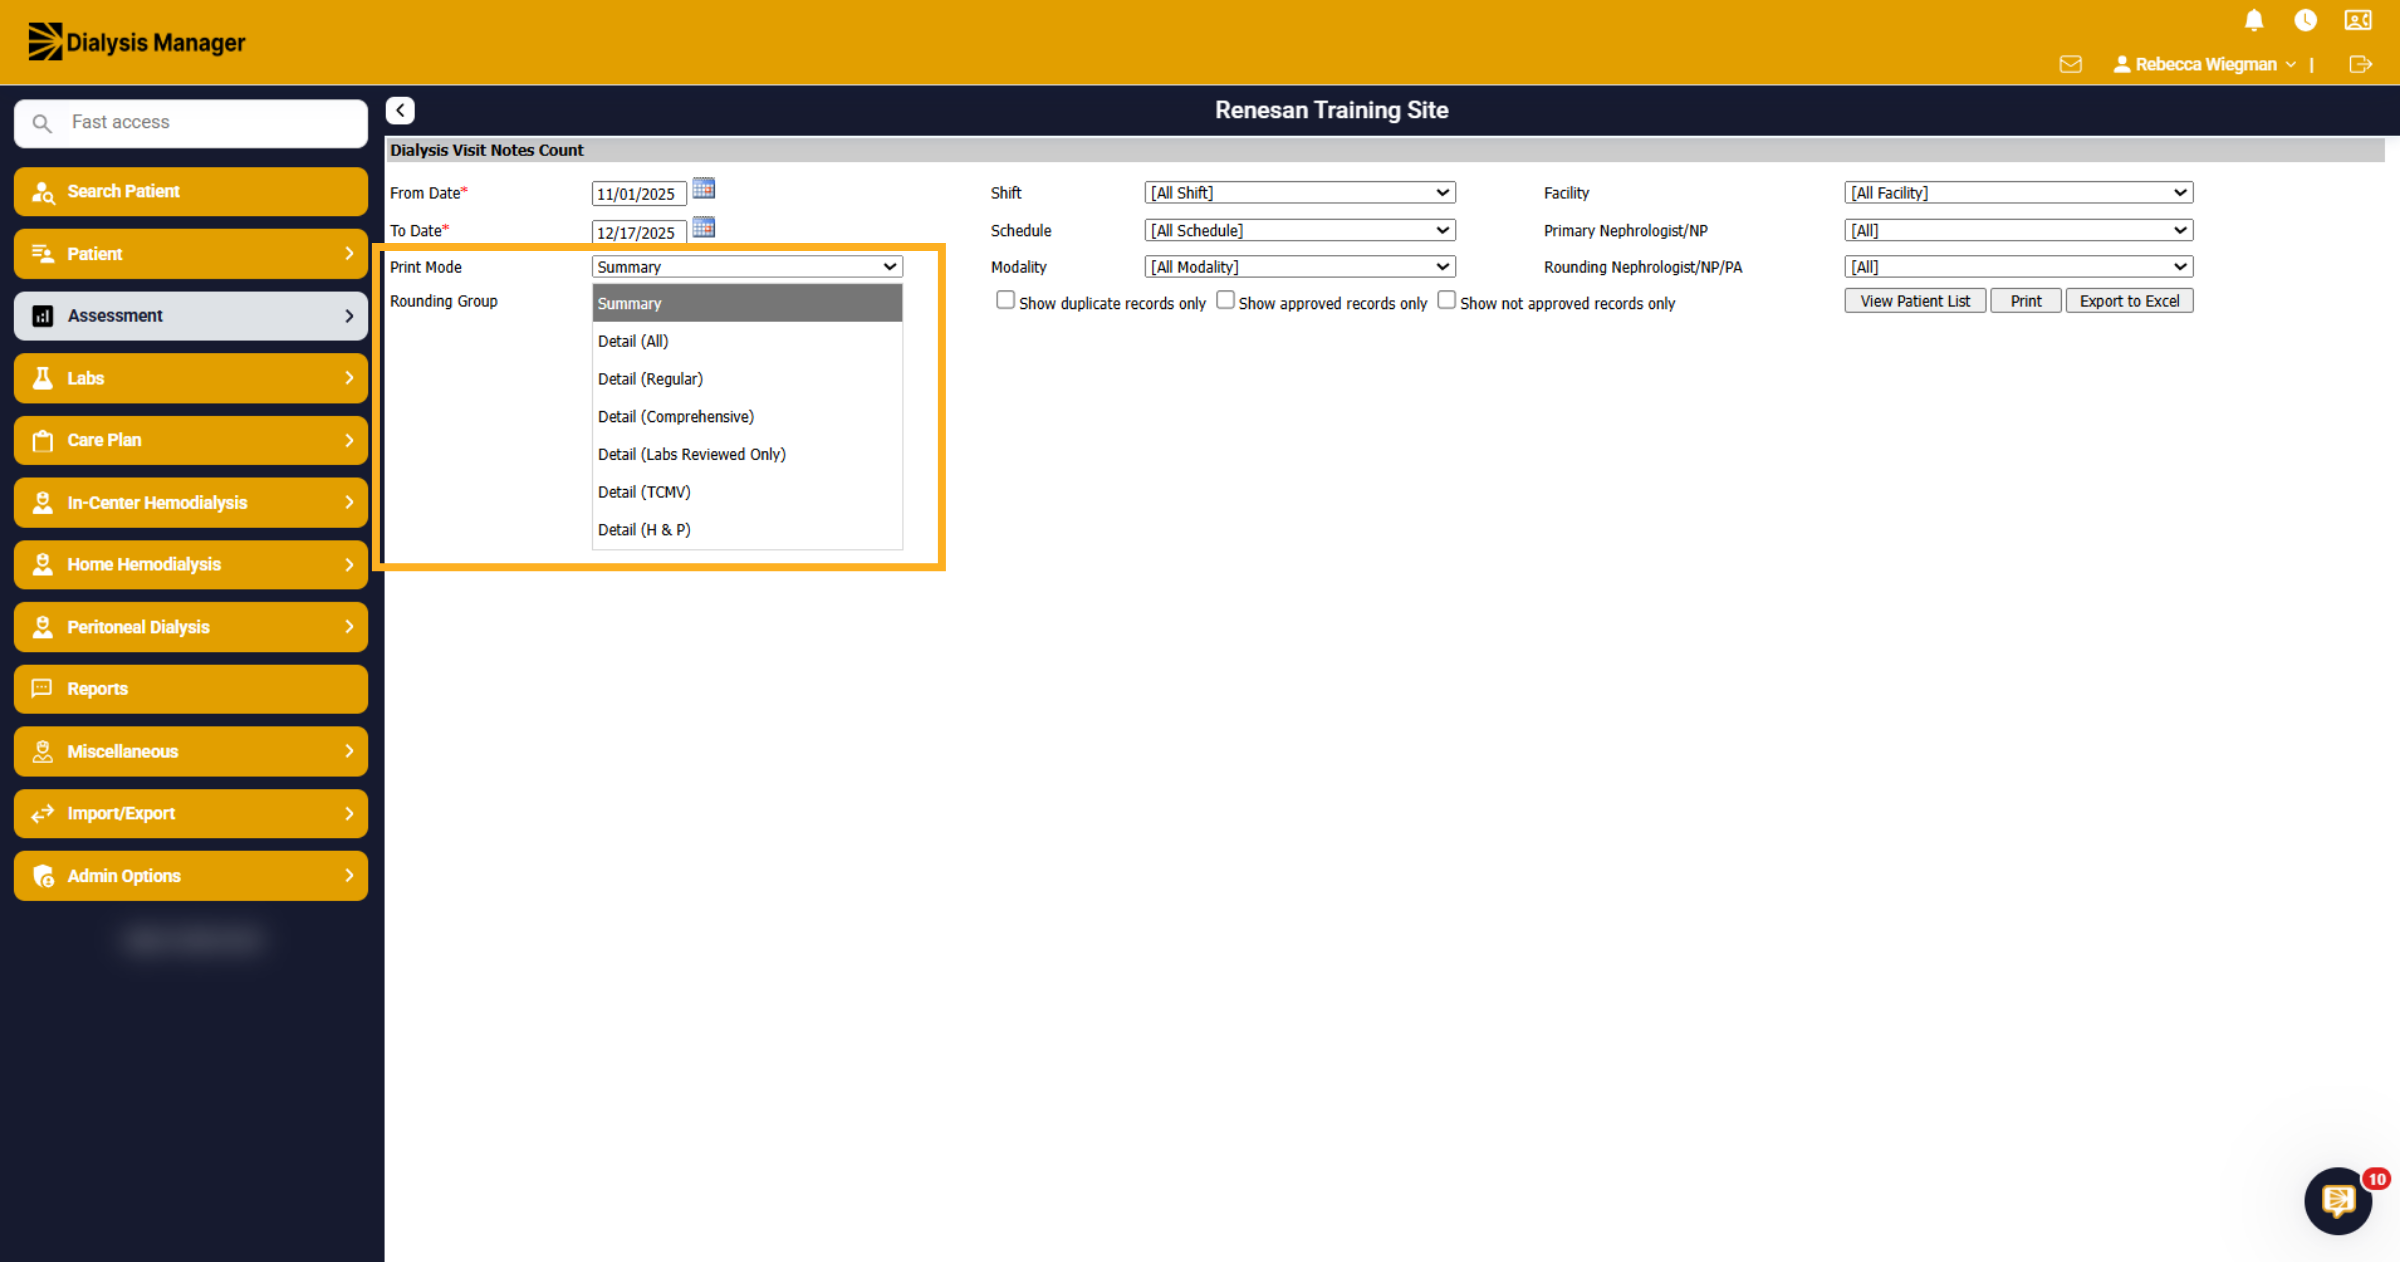Choose Detail (H & P) option
2400x1262 pixels.
(x=747, y=530)
